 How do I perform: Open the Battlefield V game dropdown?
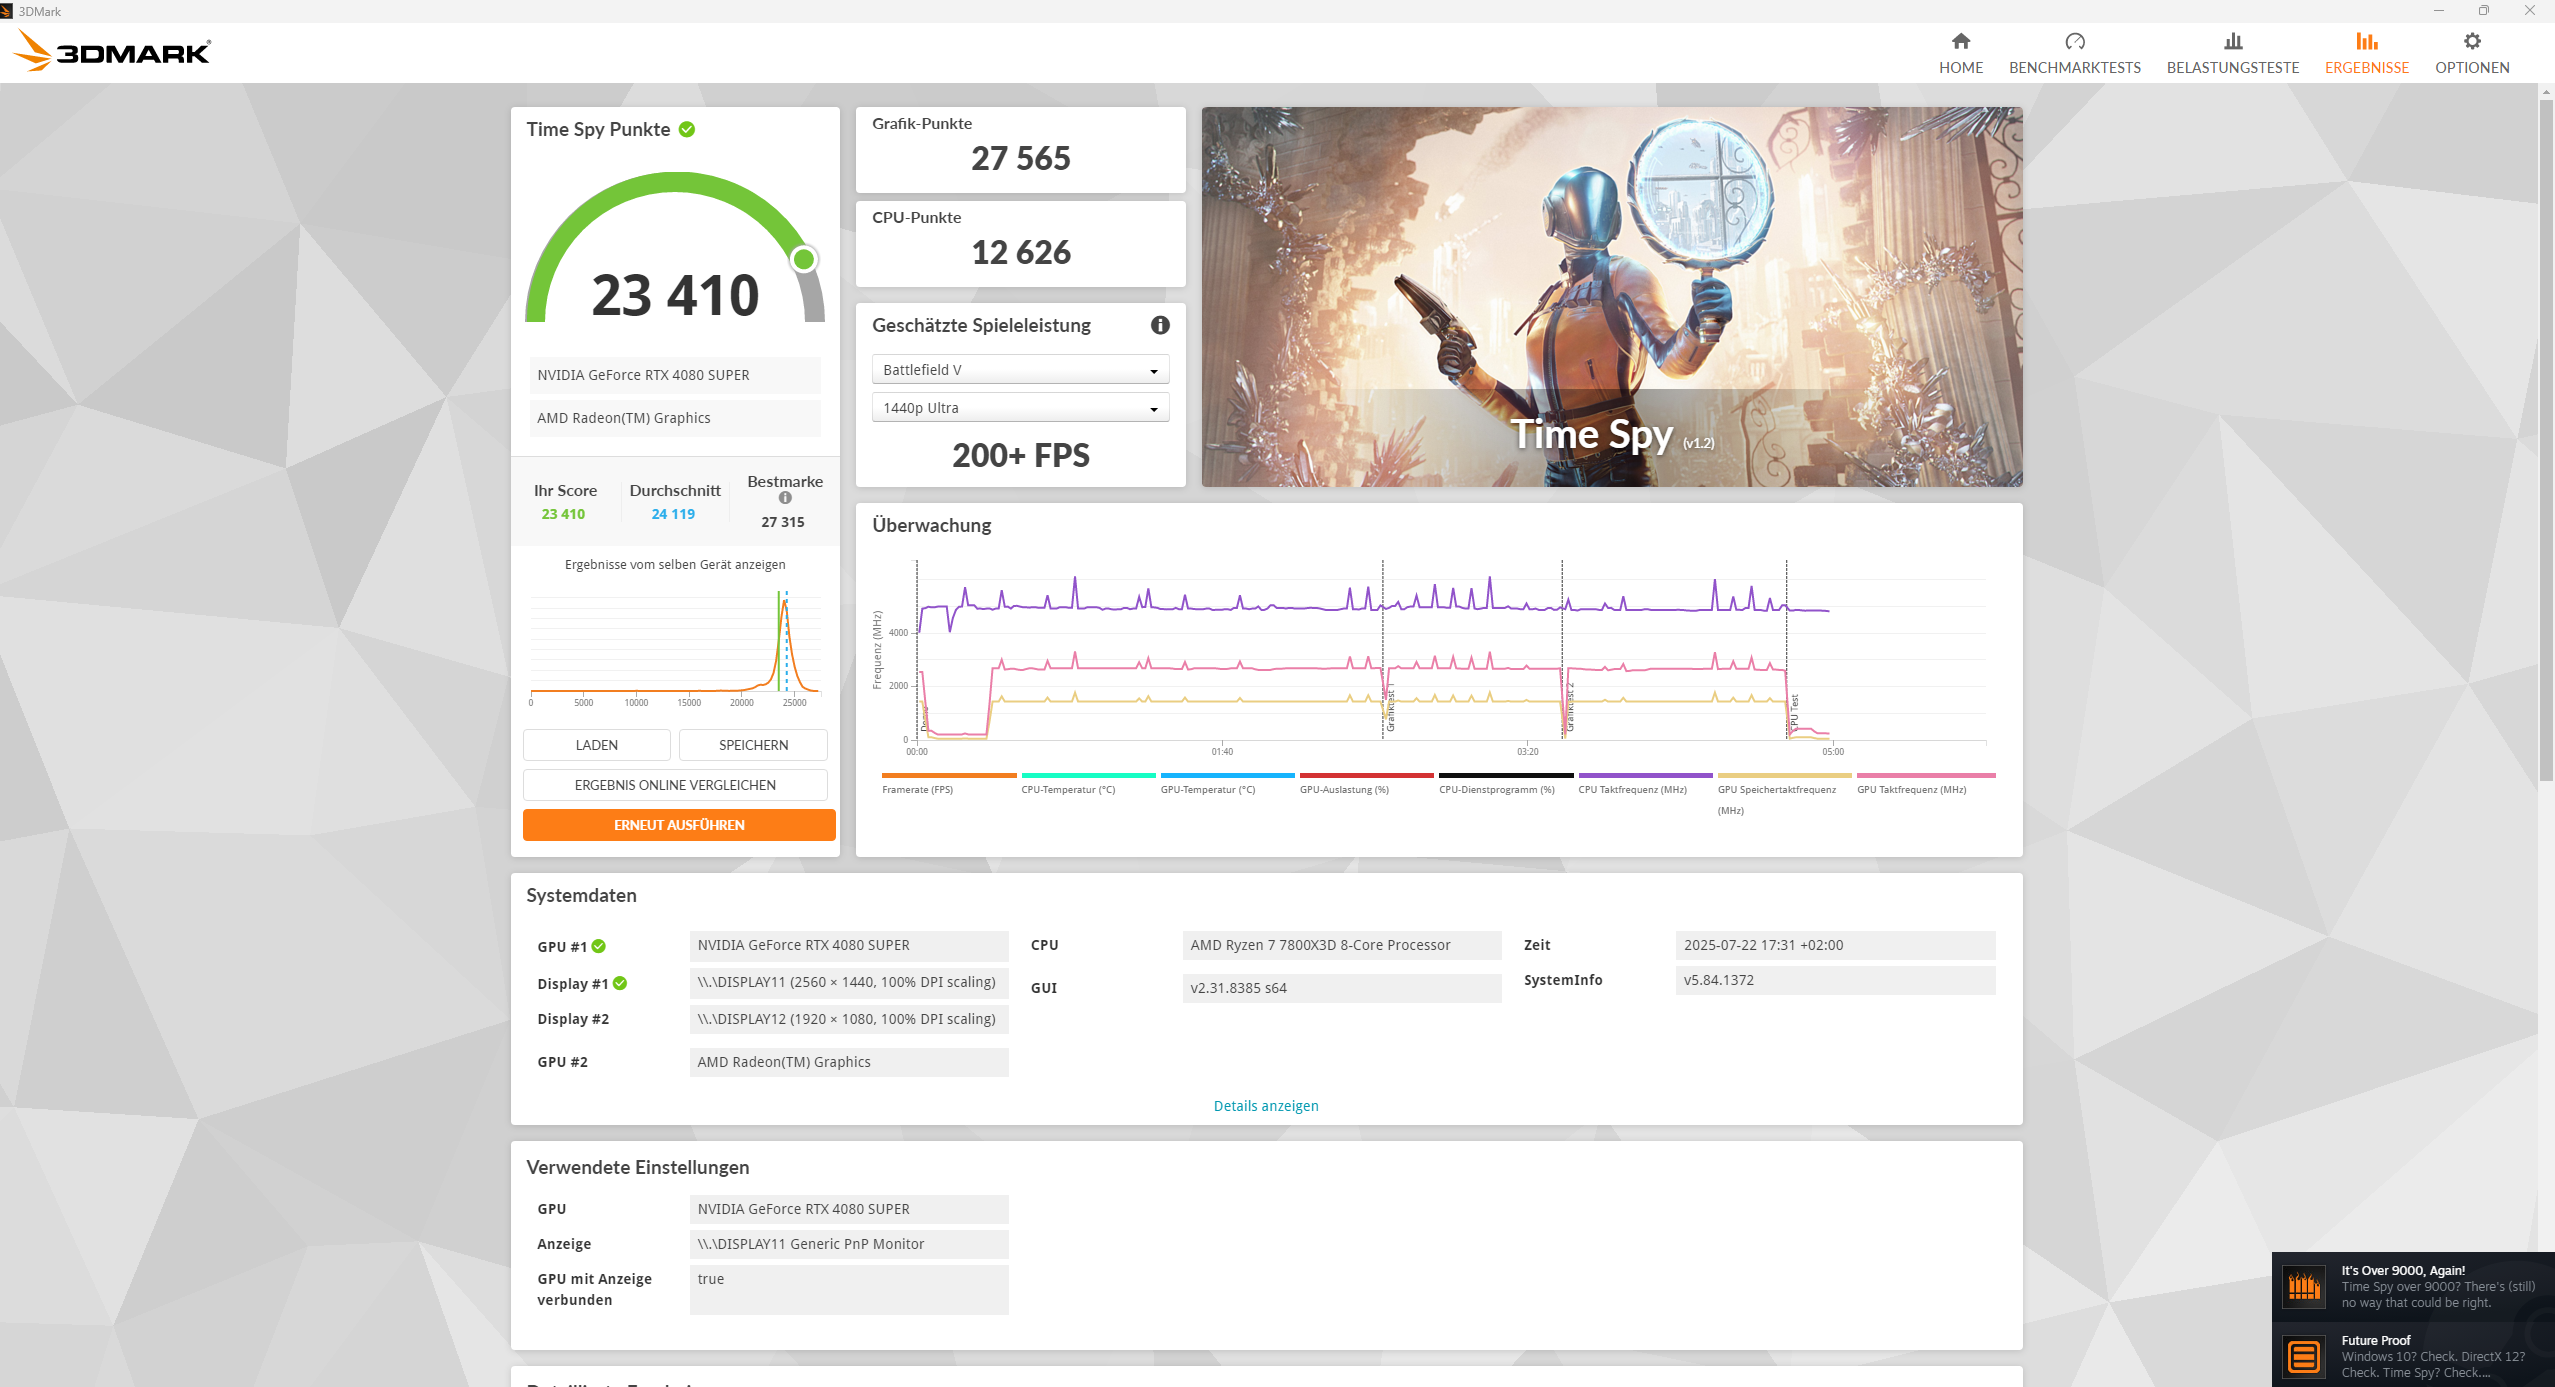pos(1020,370)
